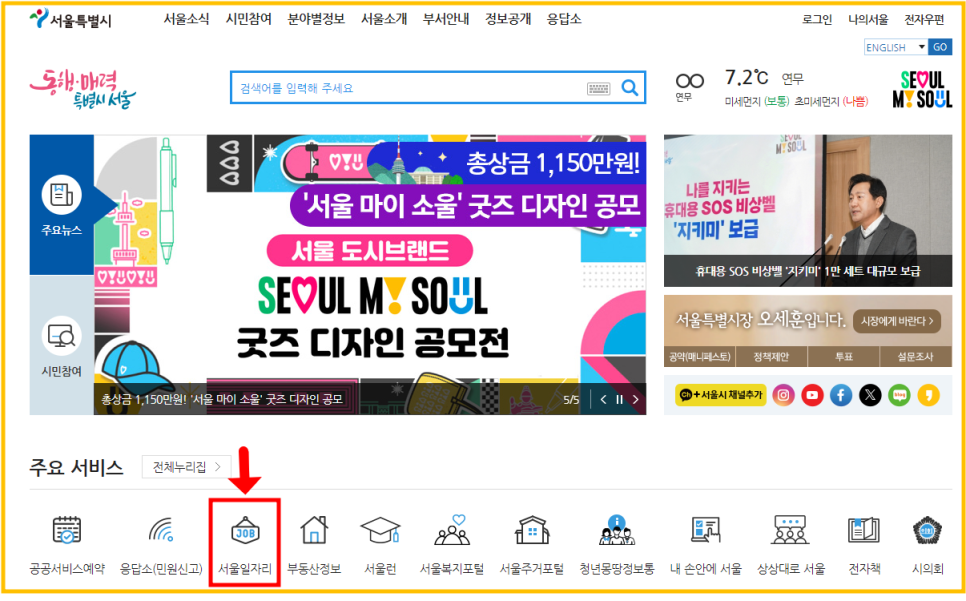
Task: Open Seoul YouTube icon
Action: pos(812,395)
